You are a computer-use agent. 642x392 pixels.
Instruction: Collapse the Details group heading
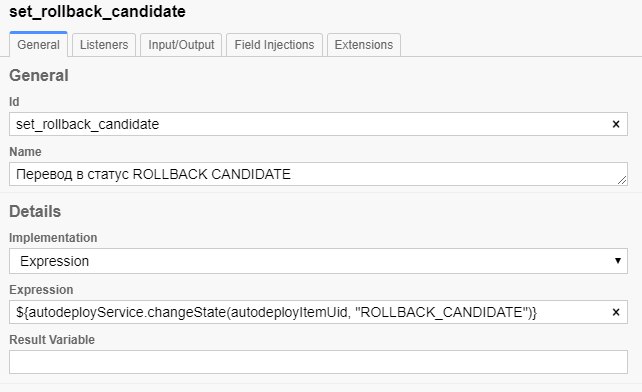coord(35,211)
